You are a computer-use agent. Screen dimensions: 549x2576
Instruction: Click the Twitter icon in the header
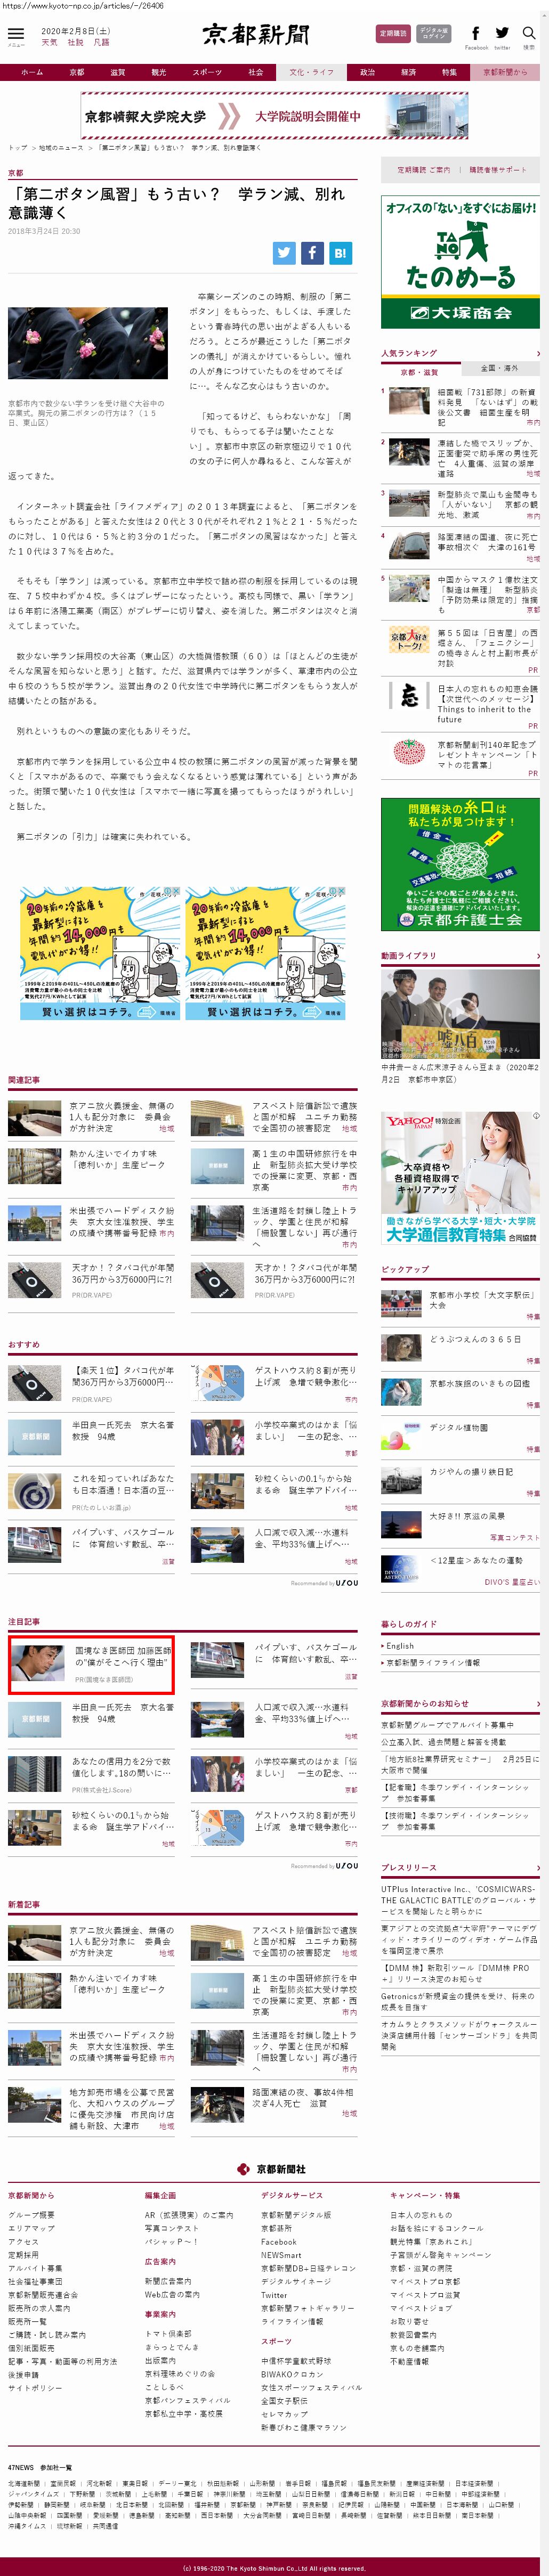502,34
